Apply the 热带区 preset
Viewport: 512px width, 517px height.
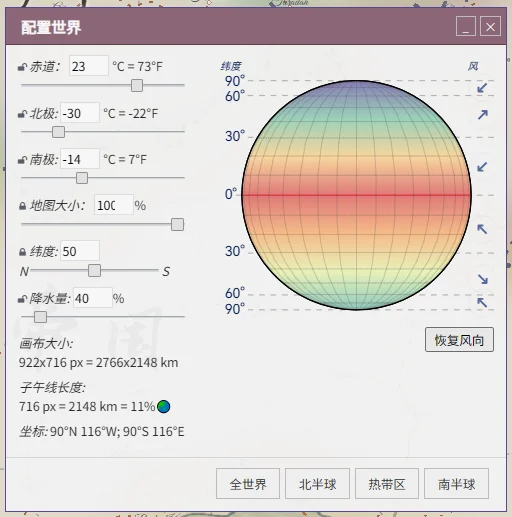[387, 484]
